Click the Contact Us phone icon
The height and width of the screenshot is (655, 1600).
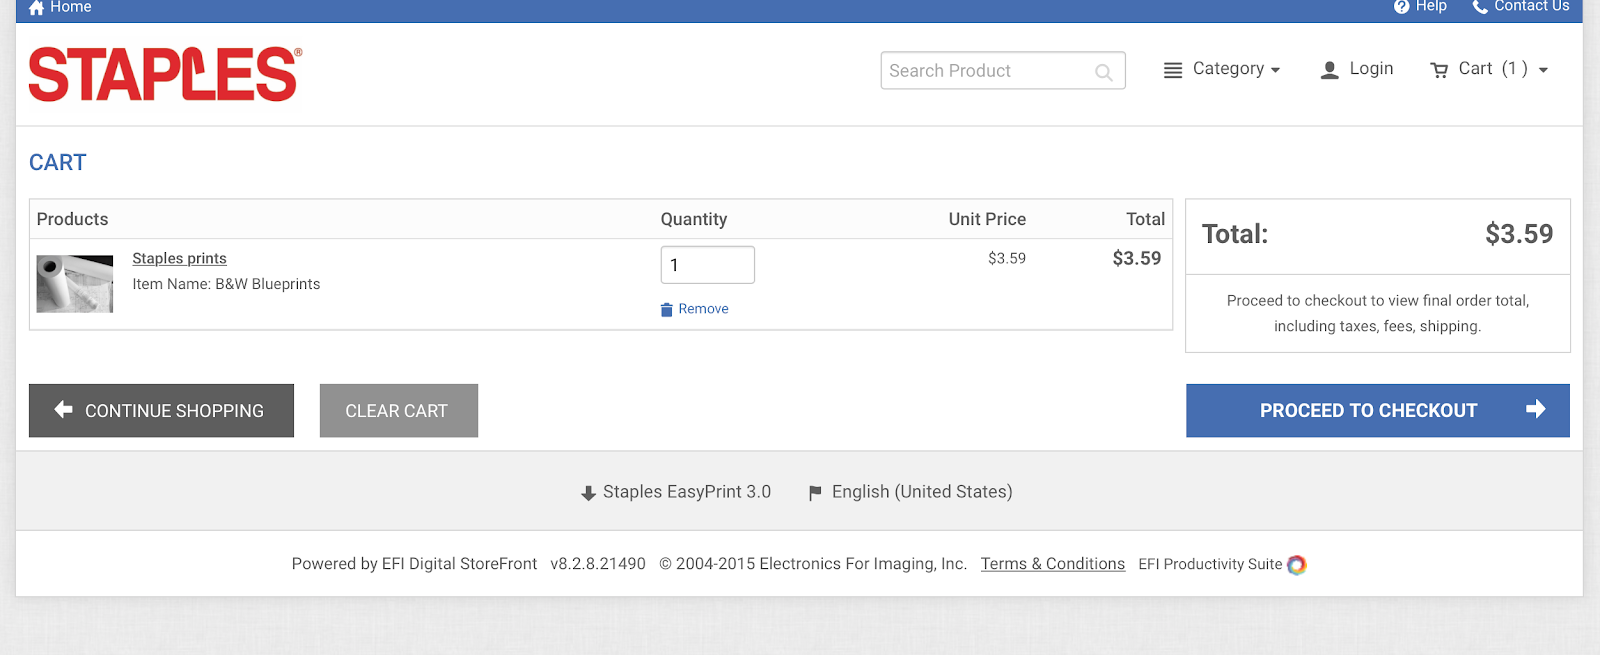(x=1480, y=7)
